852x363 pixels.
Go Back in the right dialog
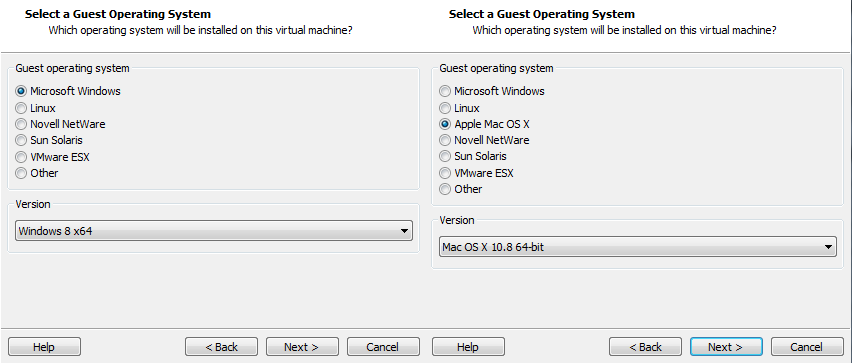(645, 347)
